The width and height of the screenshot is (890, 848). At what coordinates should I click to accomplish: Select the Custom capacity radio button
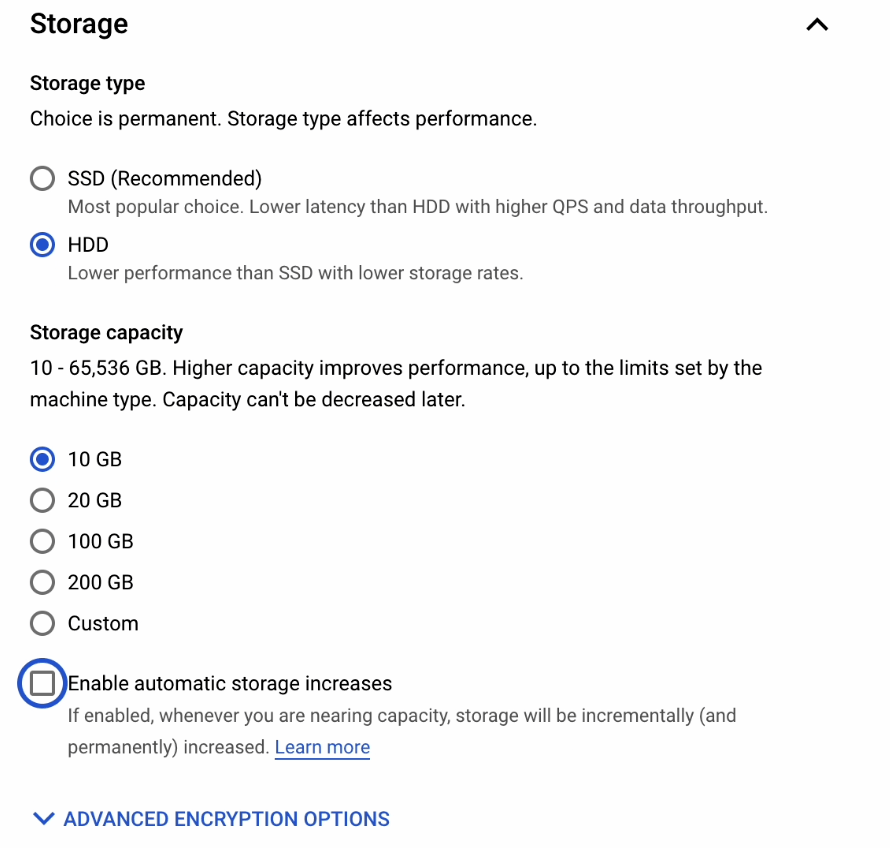click(42, 624)
